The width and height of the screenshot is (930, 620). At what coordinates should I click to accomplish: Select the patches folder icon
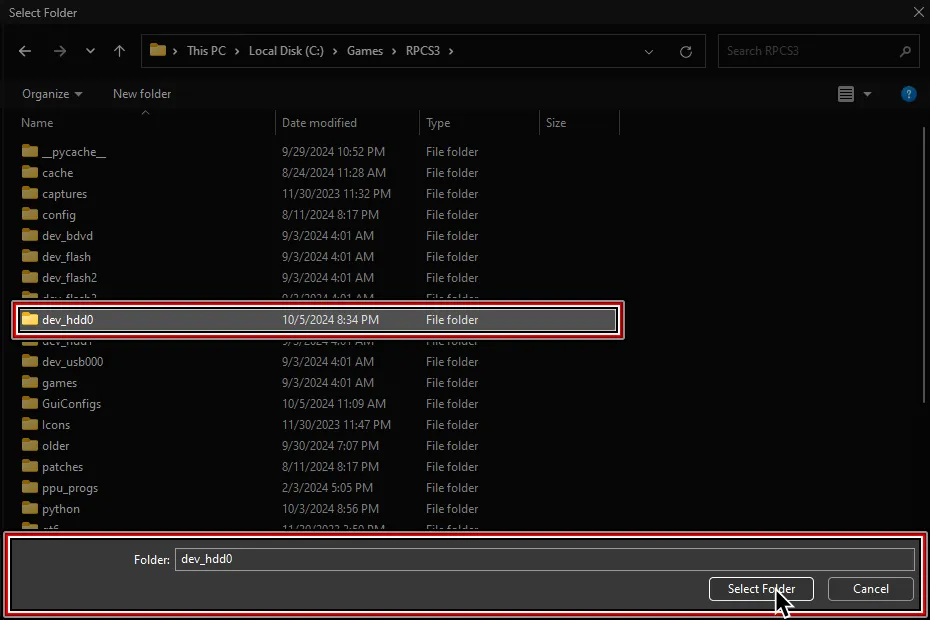[x=29, y=466]
